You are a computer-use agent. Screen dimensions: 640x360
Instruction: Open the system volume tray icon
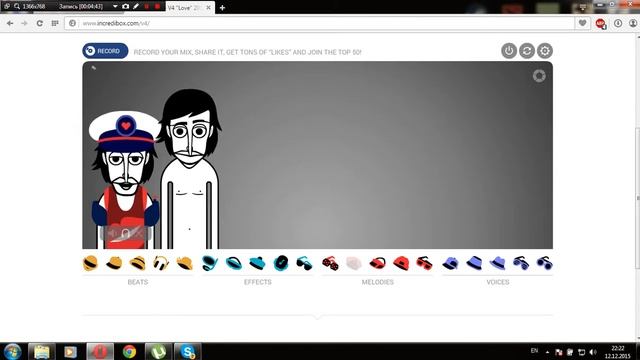point(593,352)
